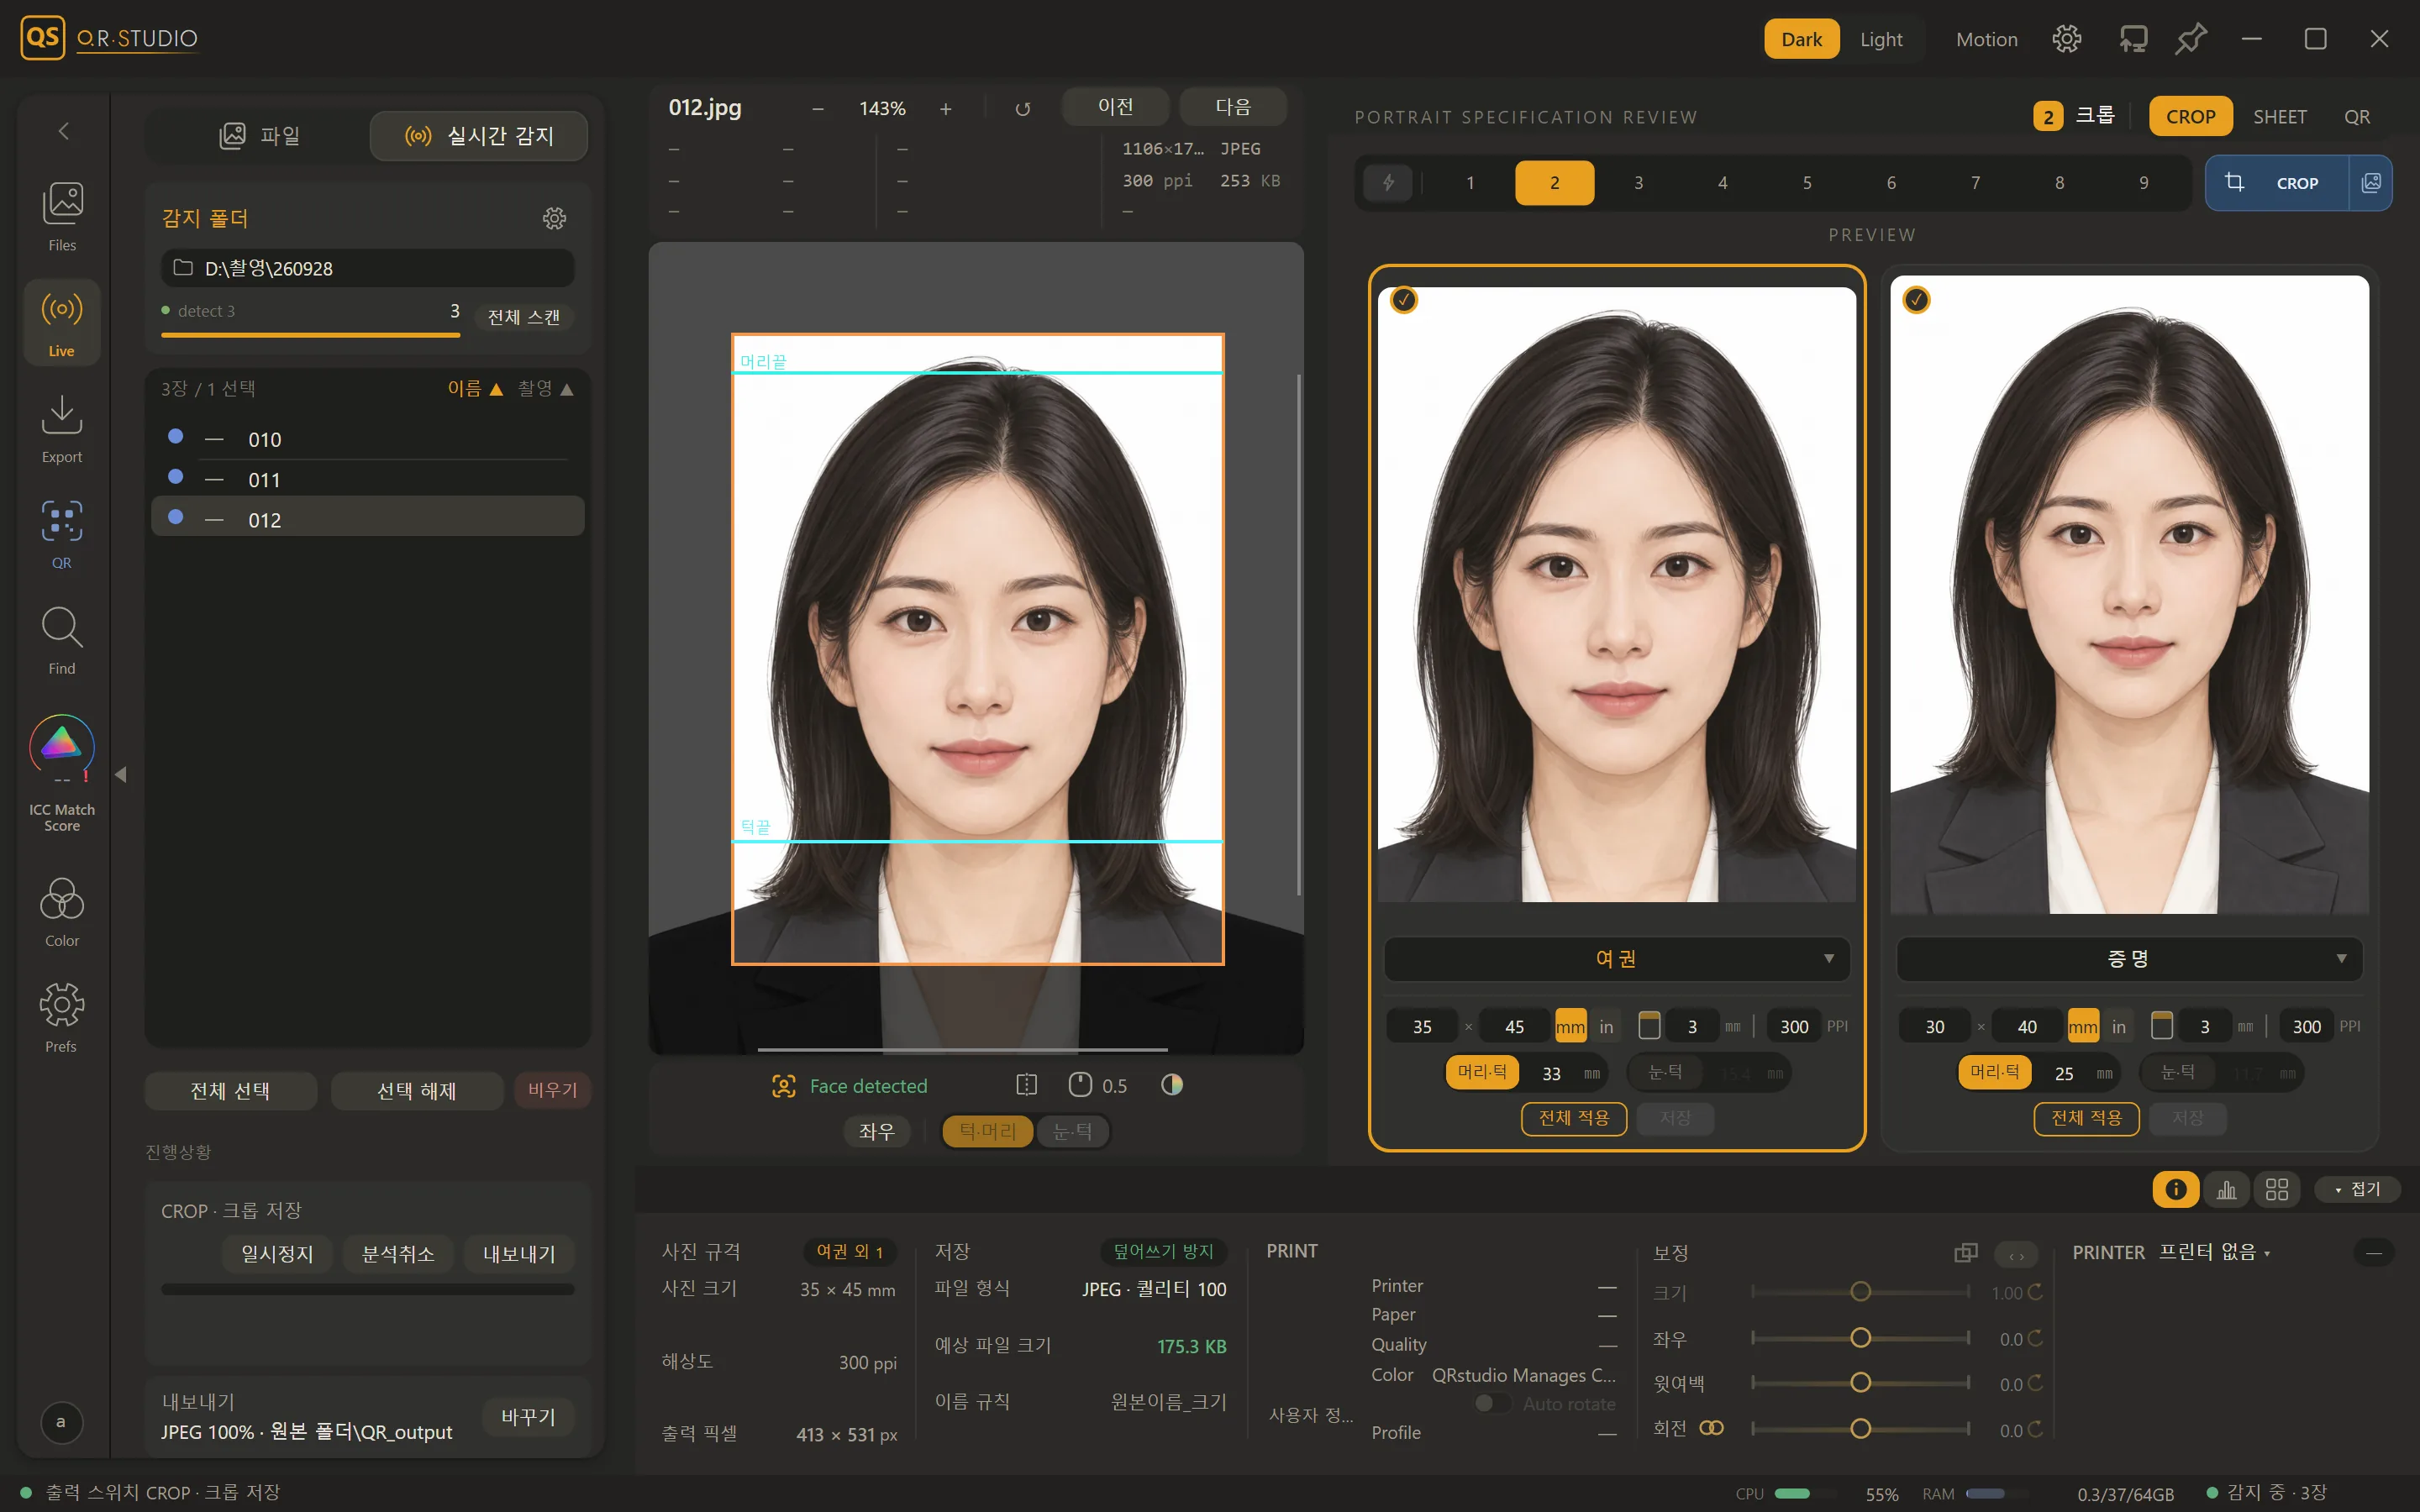Viewport: 2420px width, 1512px height.
Task: Uncheck the 증명 preview checkmark
Action: [1916, 300]
